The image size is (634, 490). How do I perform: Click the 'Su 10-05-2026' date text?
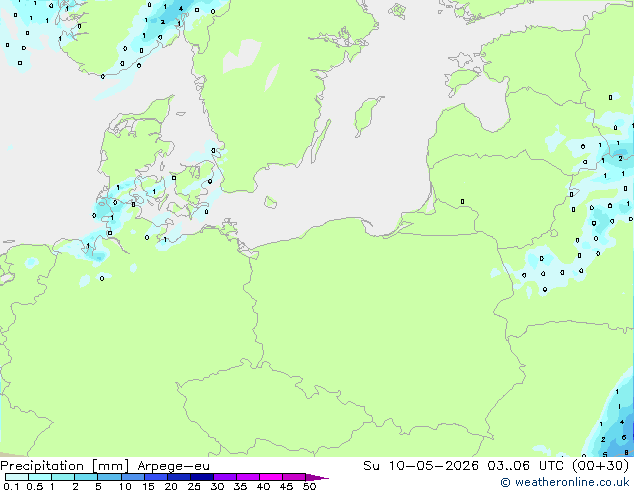coord(421,466)
